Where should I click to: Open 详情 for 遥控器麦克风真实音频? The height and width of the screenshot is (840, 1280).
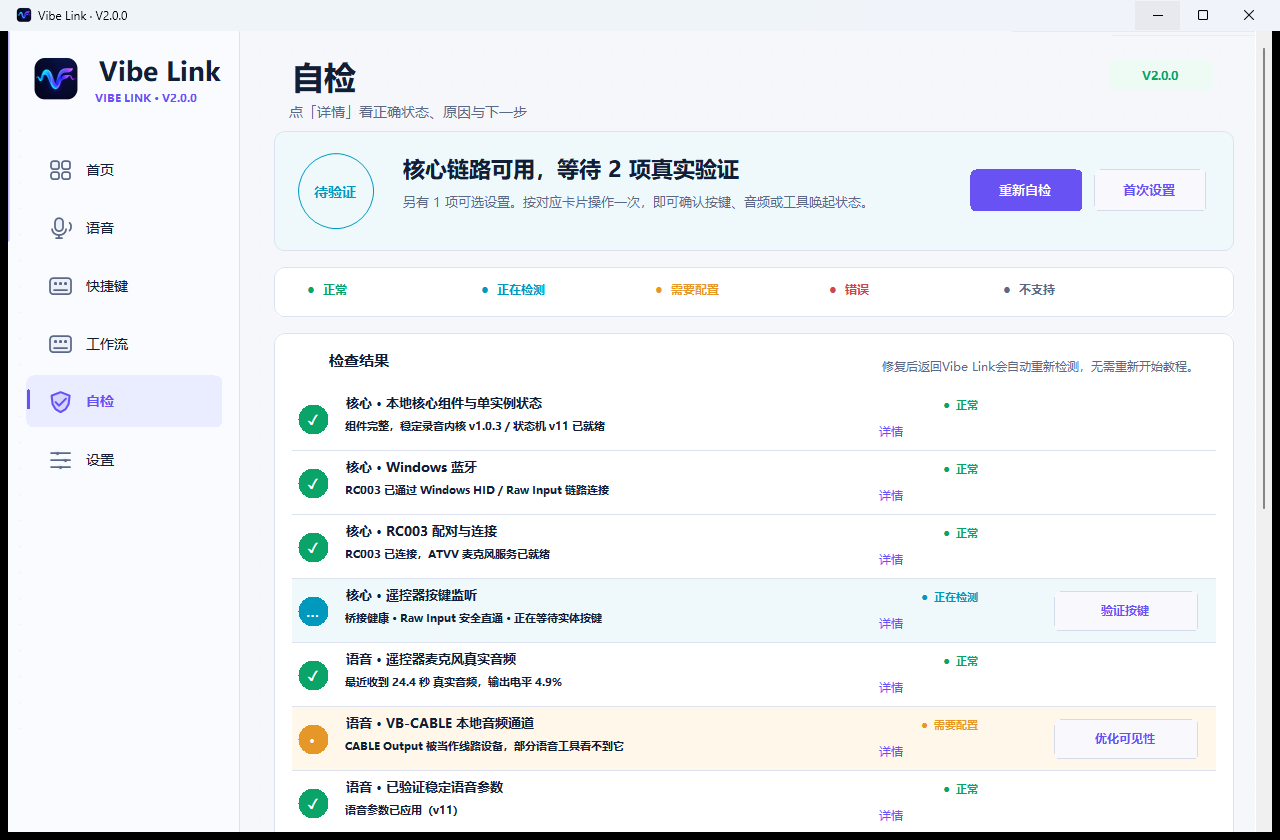click(x=891, y=688)
